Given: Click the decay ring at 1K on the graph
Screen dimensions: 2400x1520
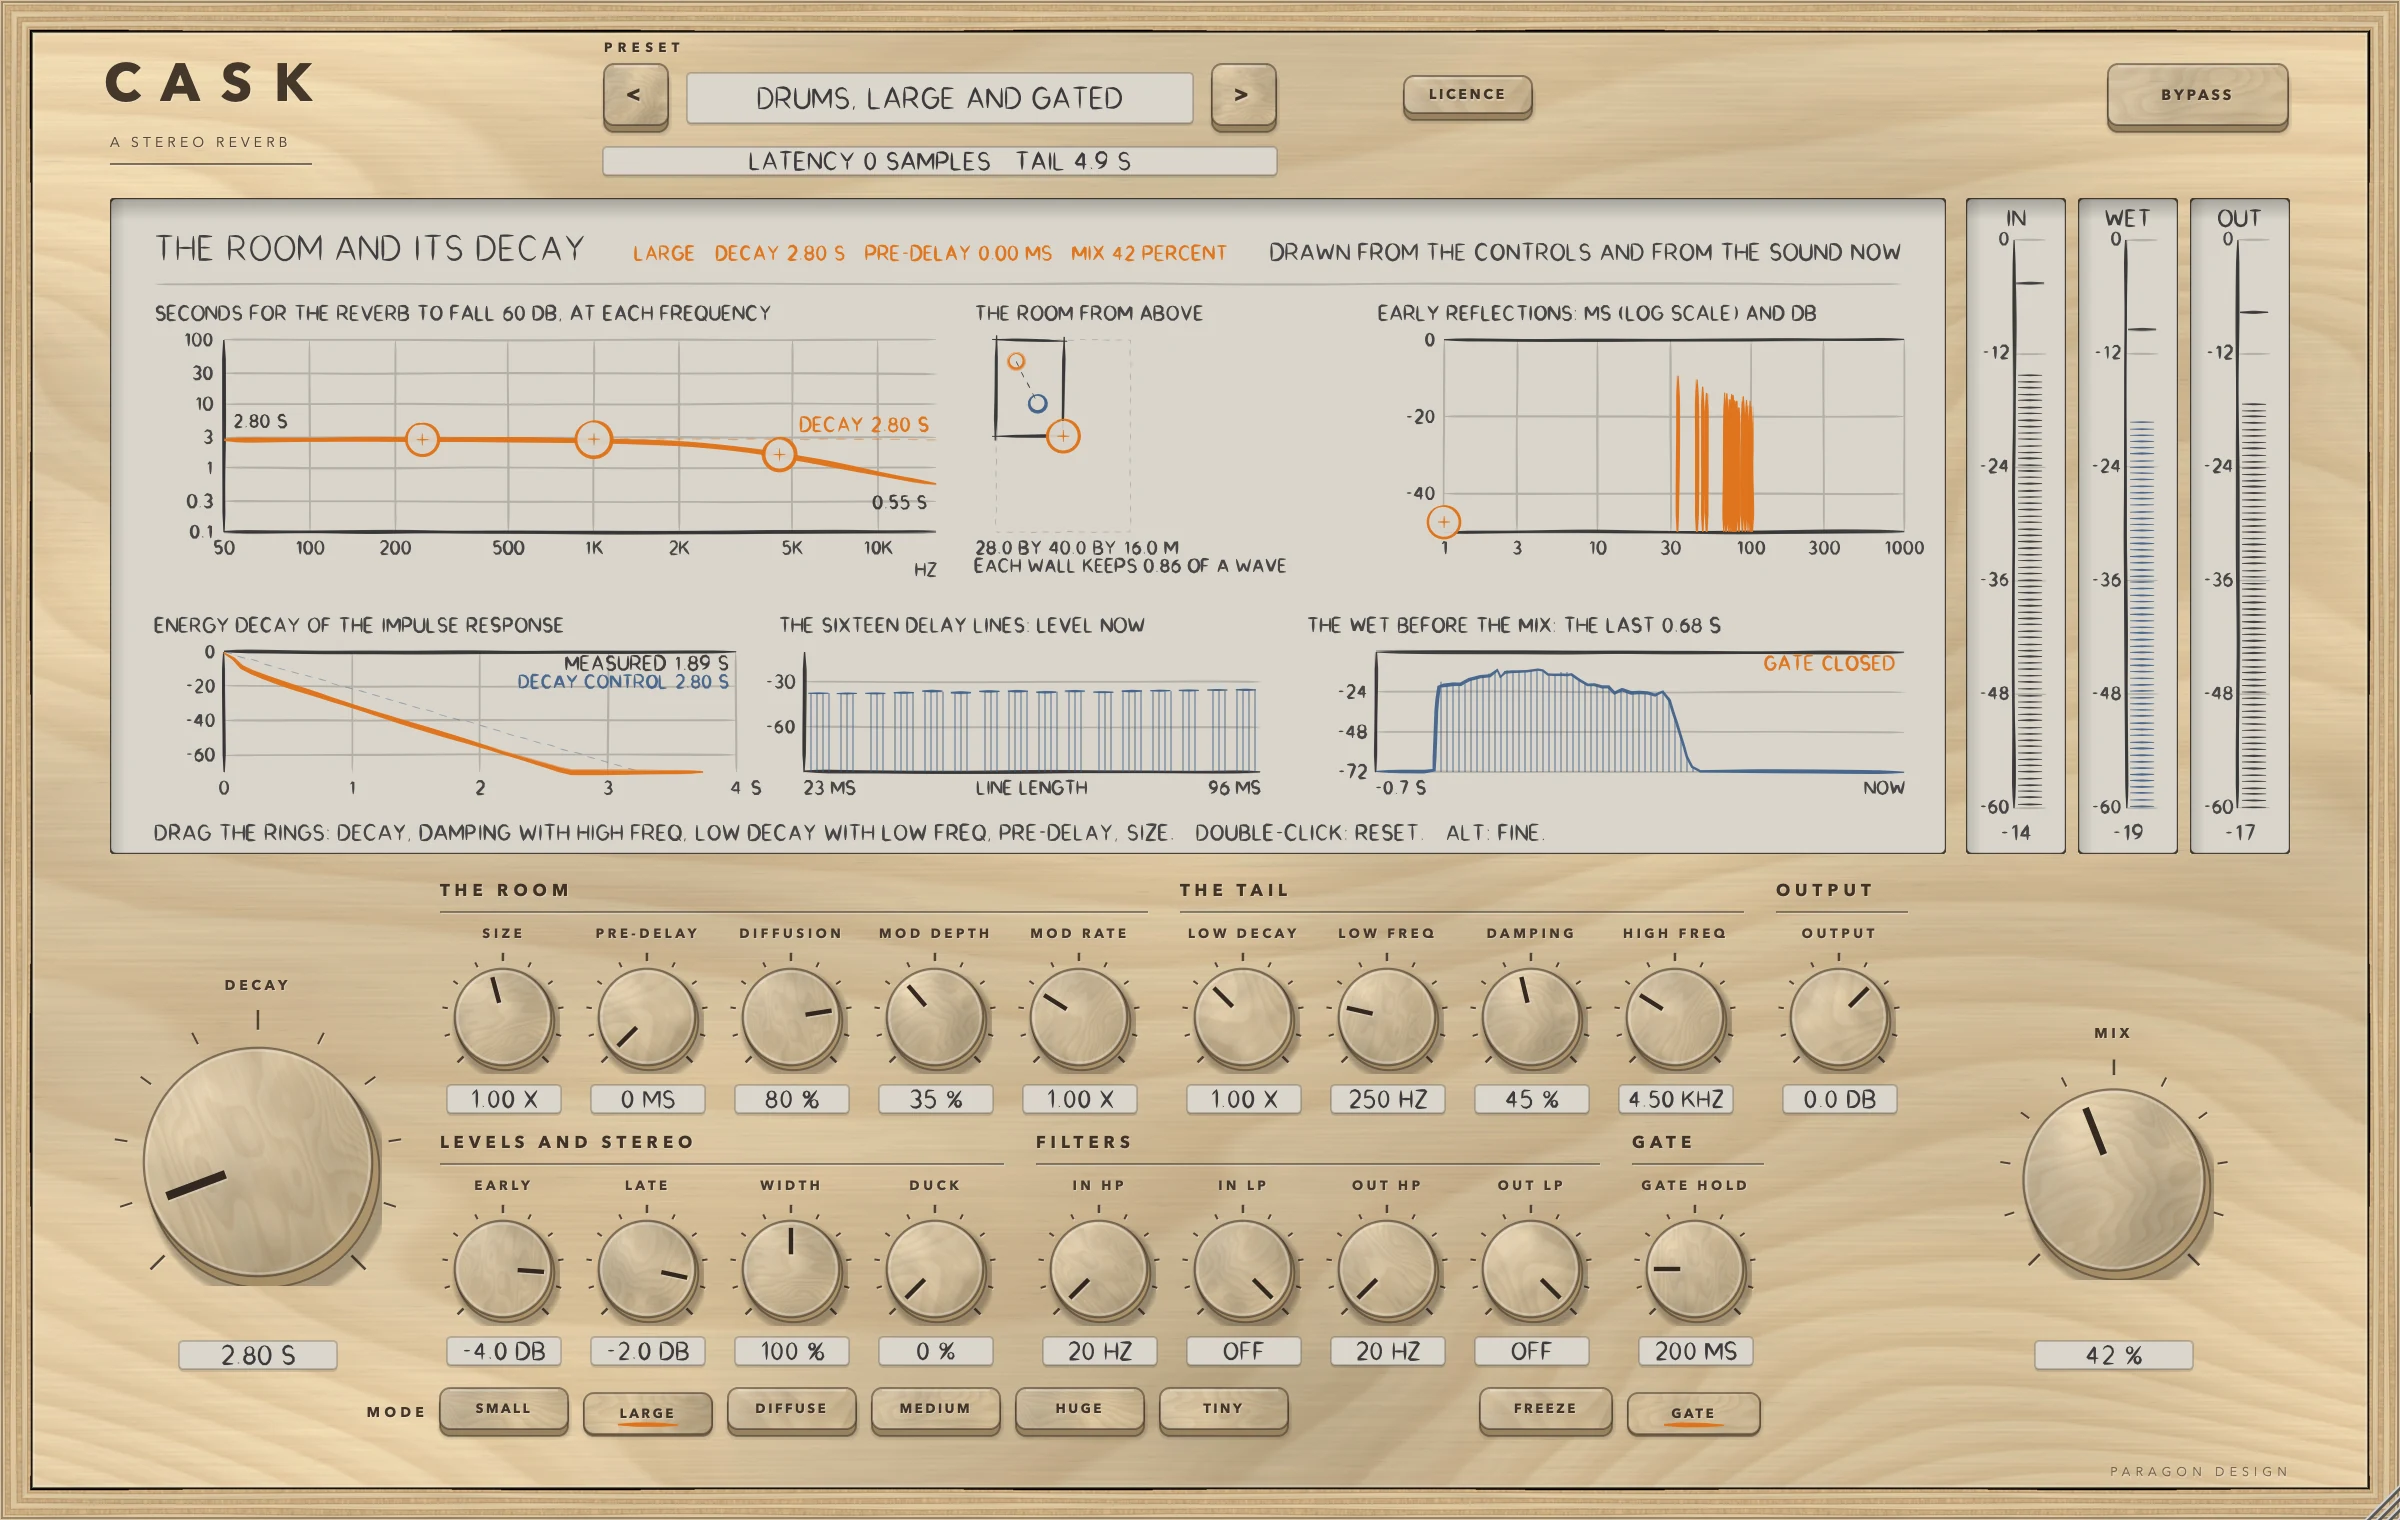Looking at the screenshot, I should point(594,439).
